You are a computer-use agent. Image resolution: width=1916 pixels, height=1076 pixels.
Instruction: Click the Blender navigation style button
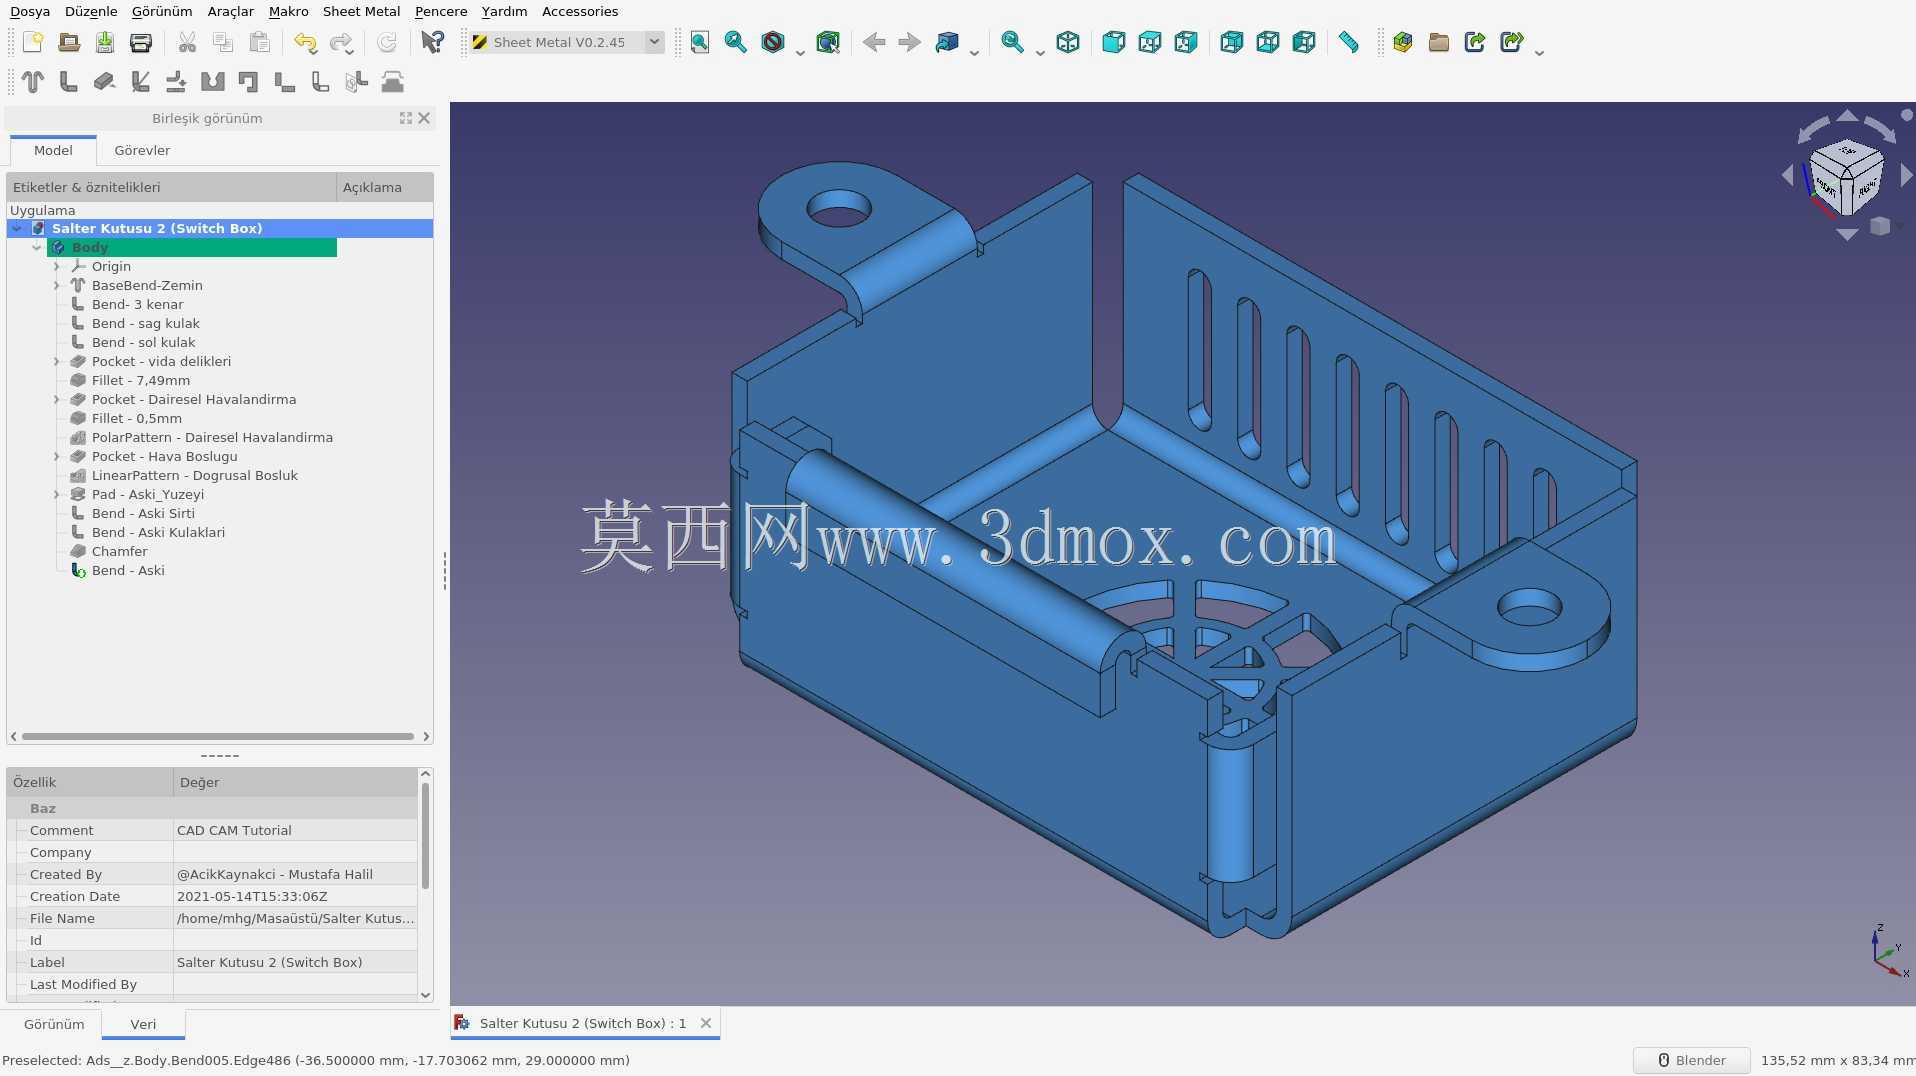1692,1061
